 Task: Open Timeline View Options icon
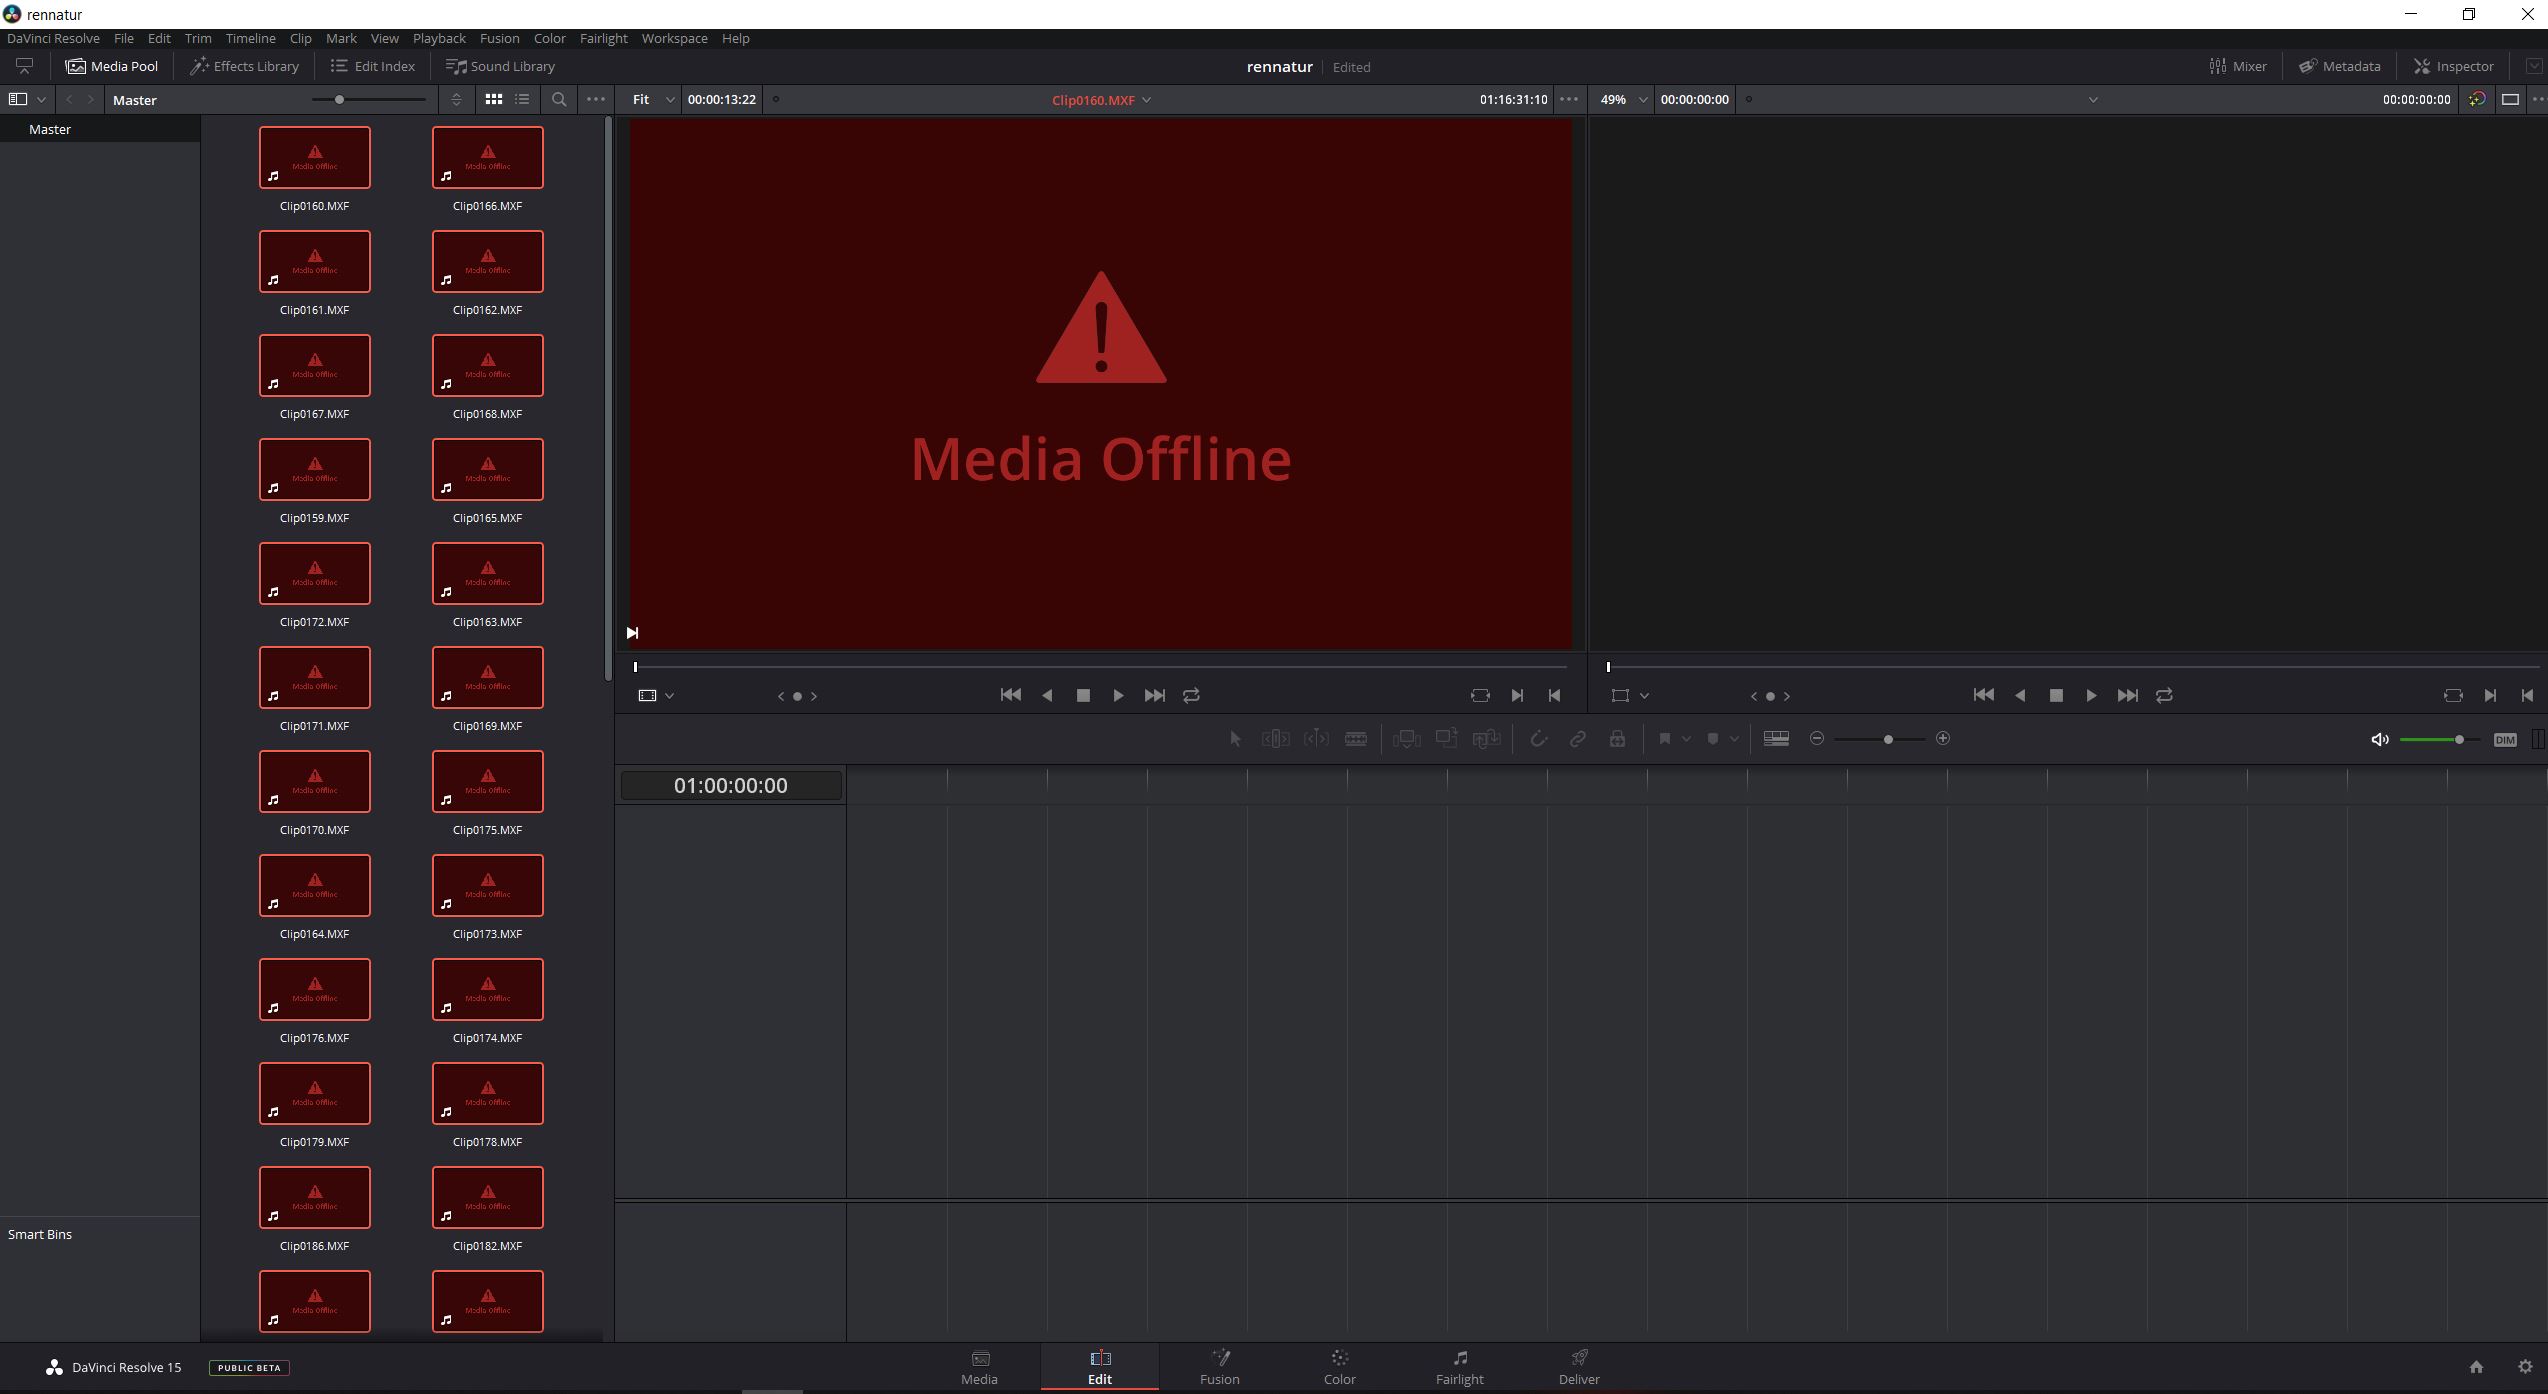coord(1776,739)
